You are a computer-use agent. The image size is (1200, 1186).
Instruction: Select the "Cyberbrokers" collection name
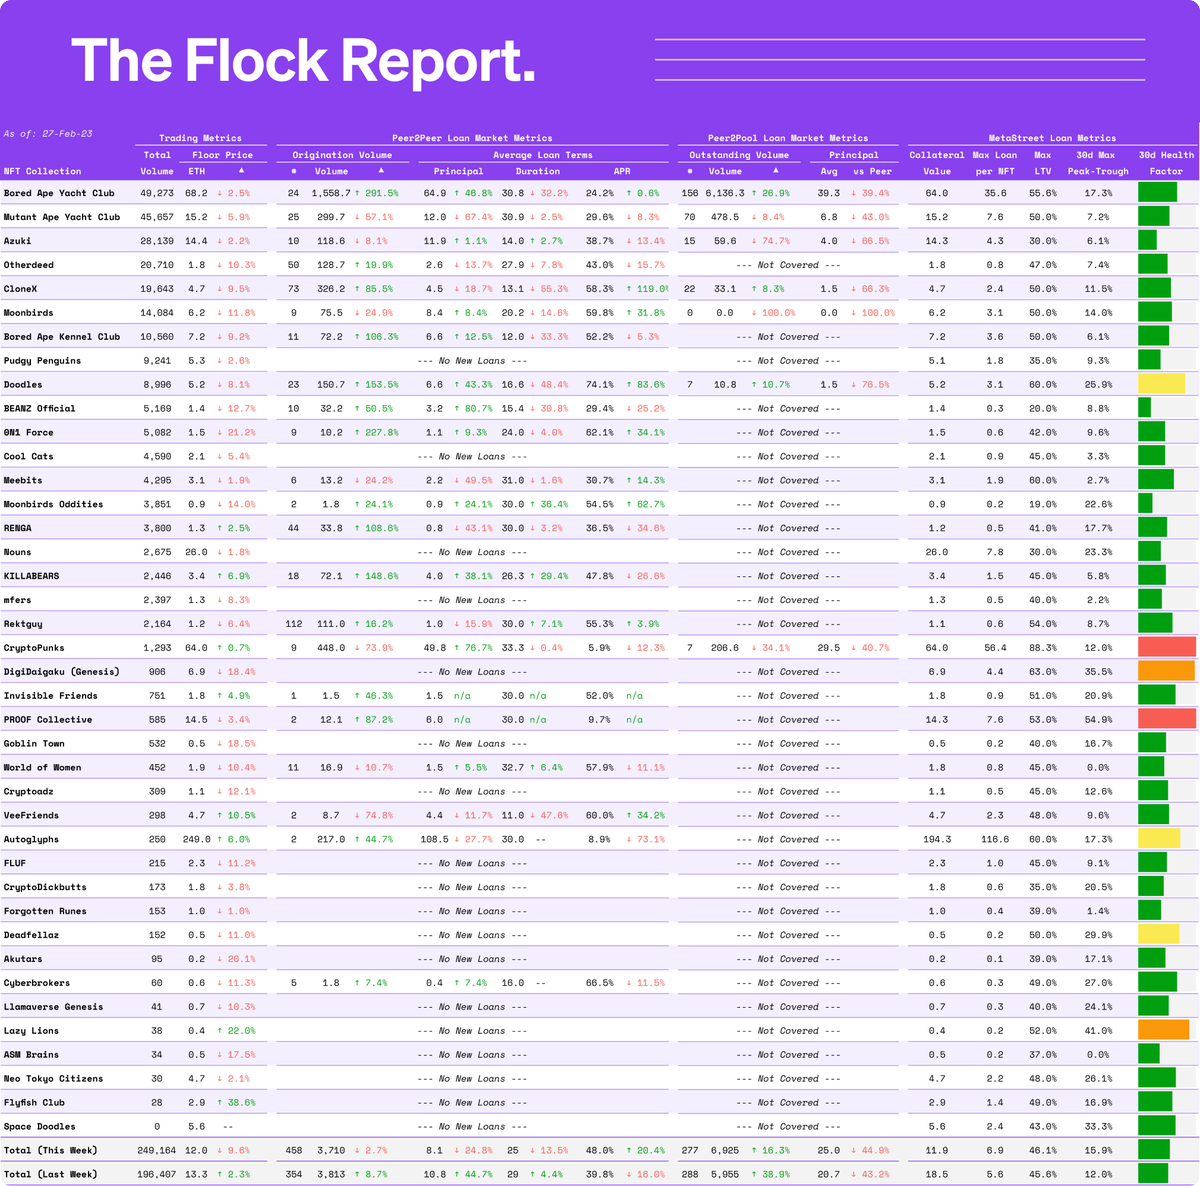pyautogui.click(x=37, y=983)
